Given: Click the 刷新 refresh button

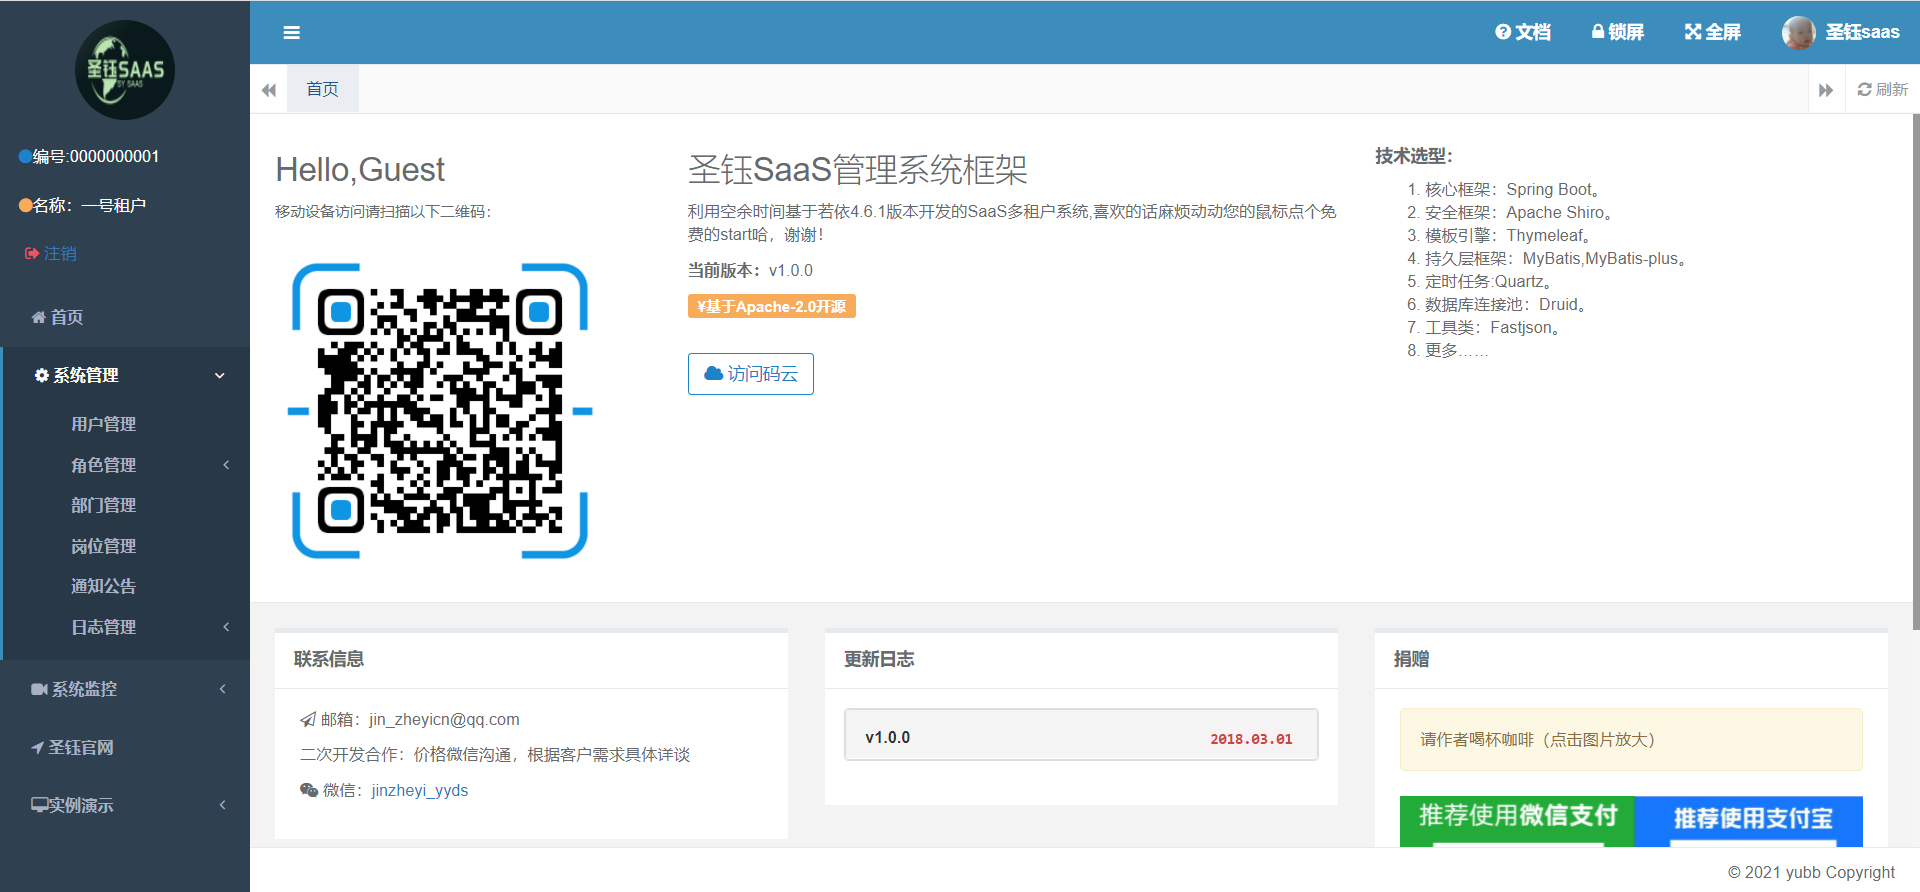Looking at the screenshot, I should click(x=1882, y=90).
